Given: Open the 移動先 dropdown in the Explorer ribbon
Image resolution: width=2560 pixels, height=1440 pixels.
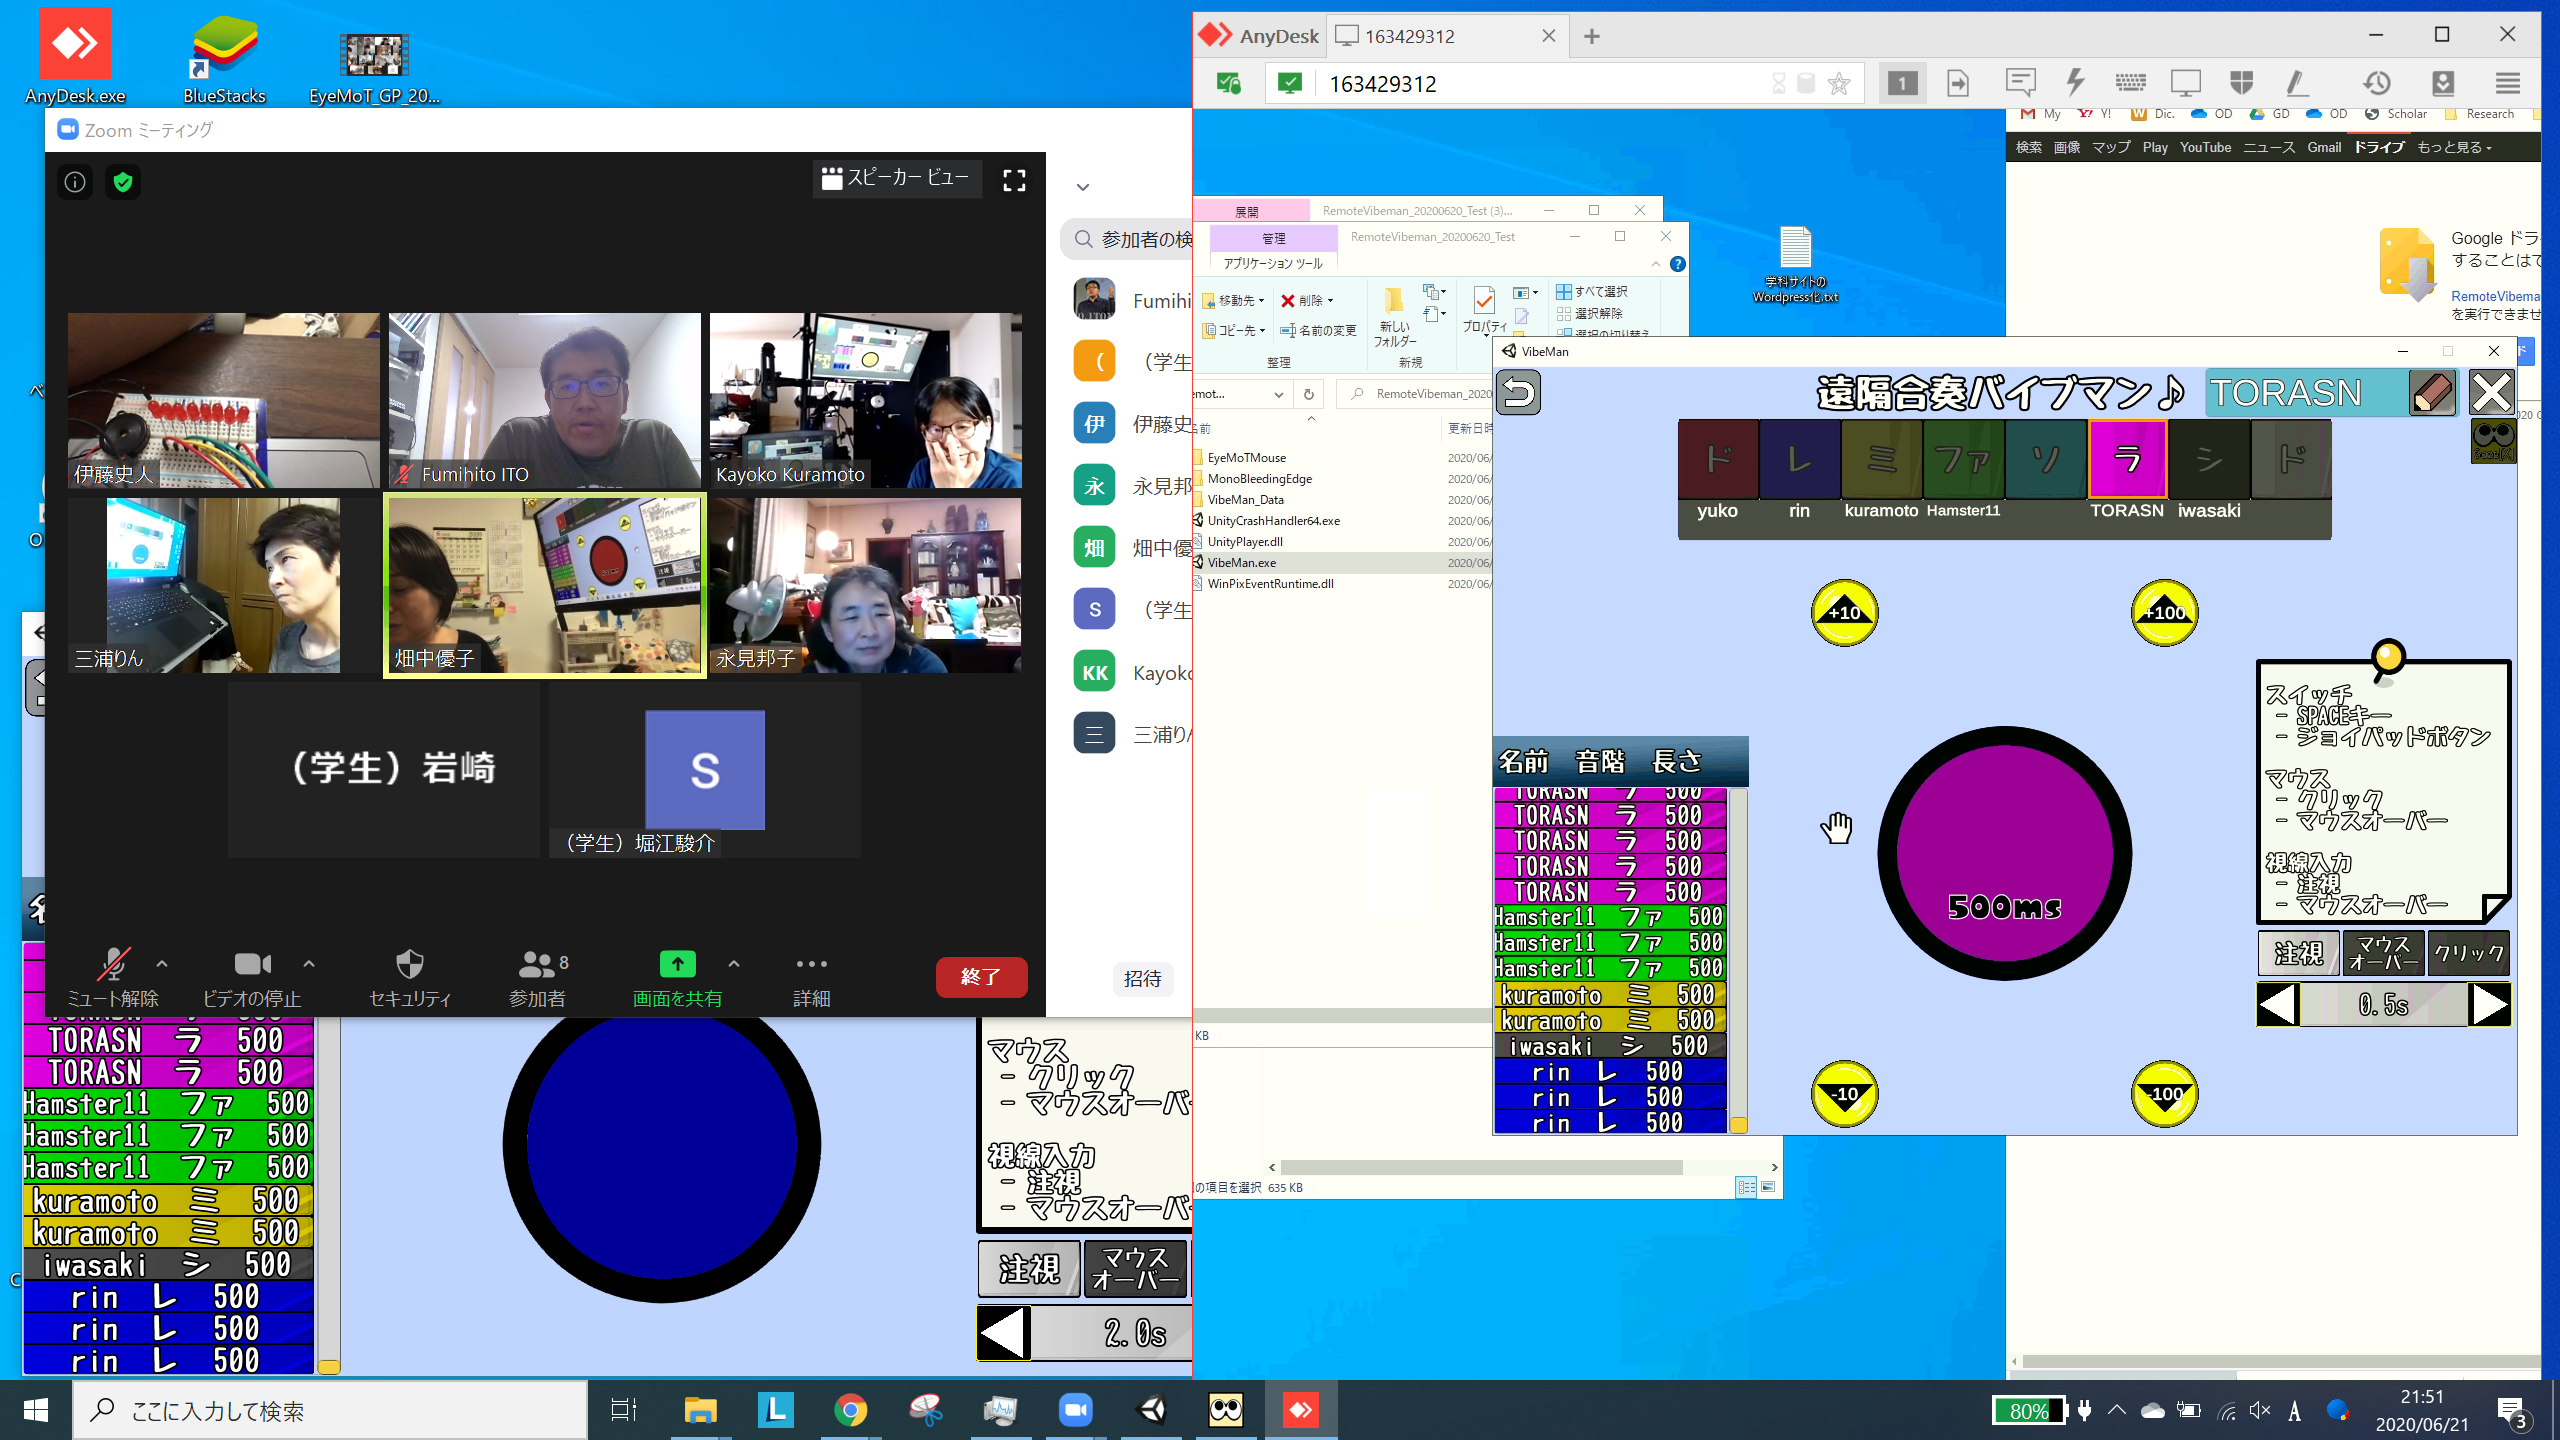Looking at the screenshot, I should 1235,300.
